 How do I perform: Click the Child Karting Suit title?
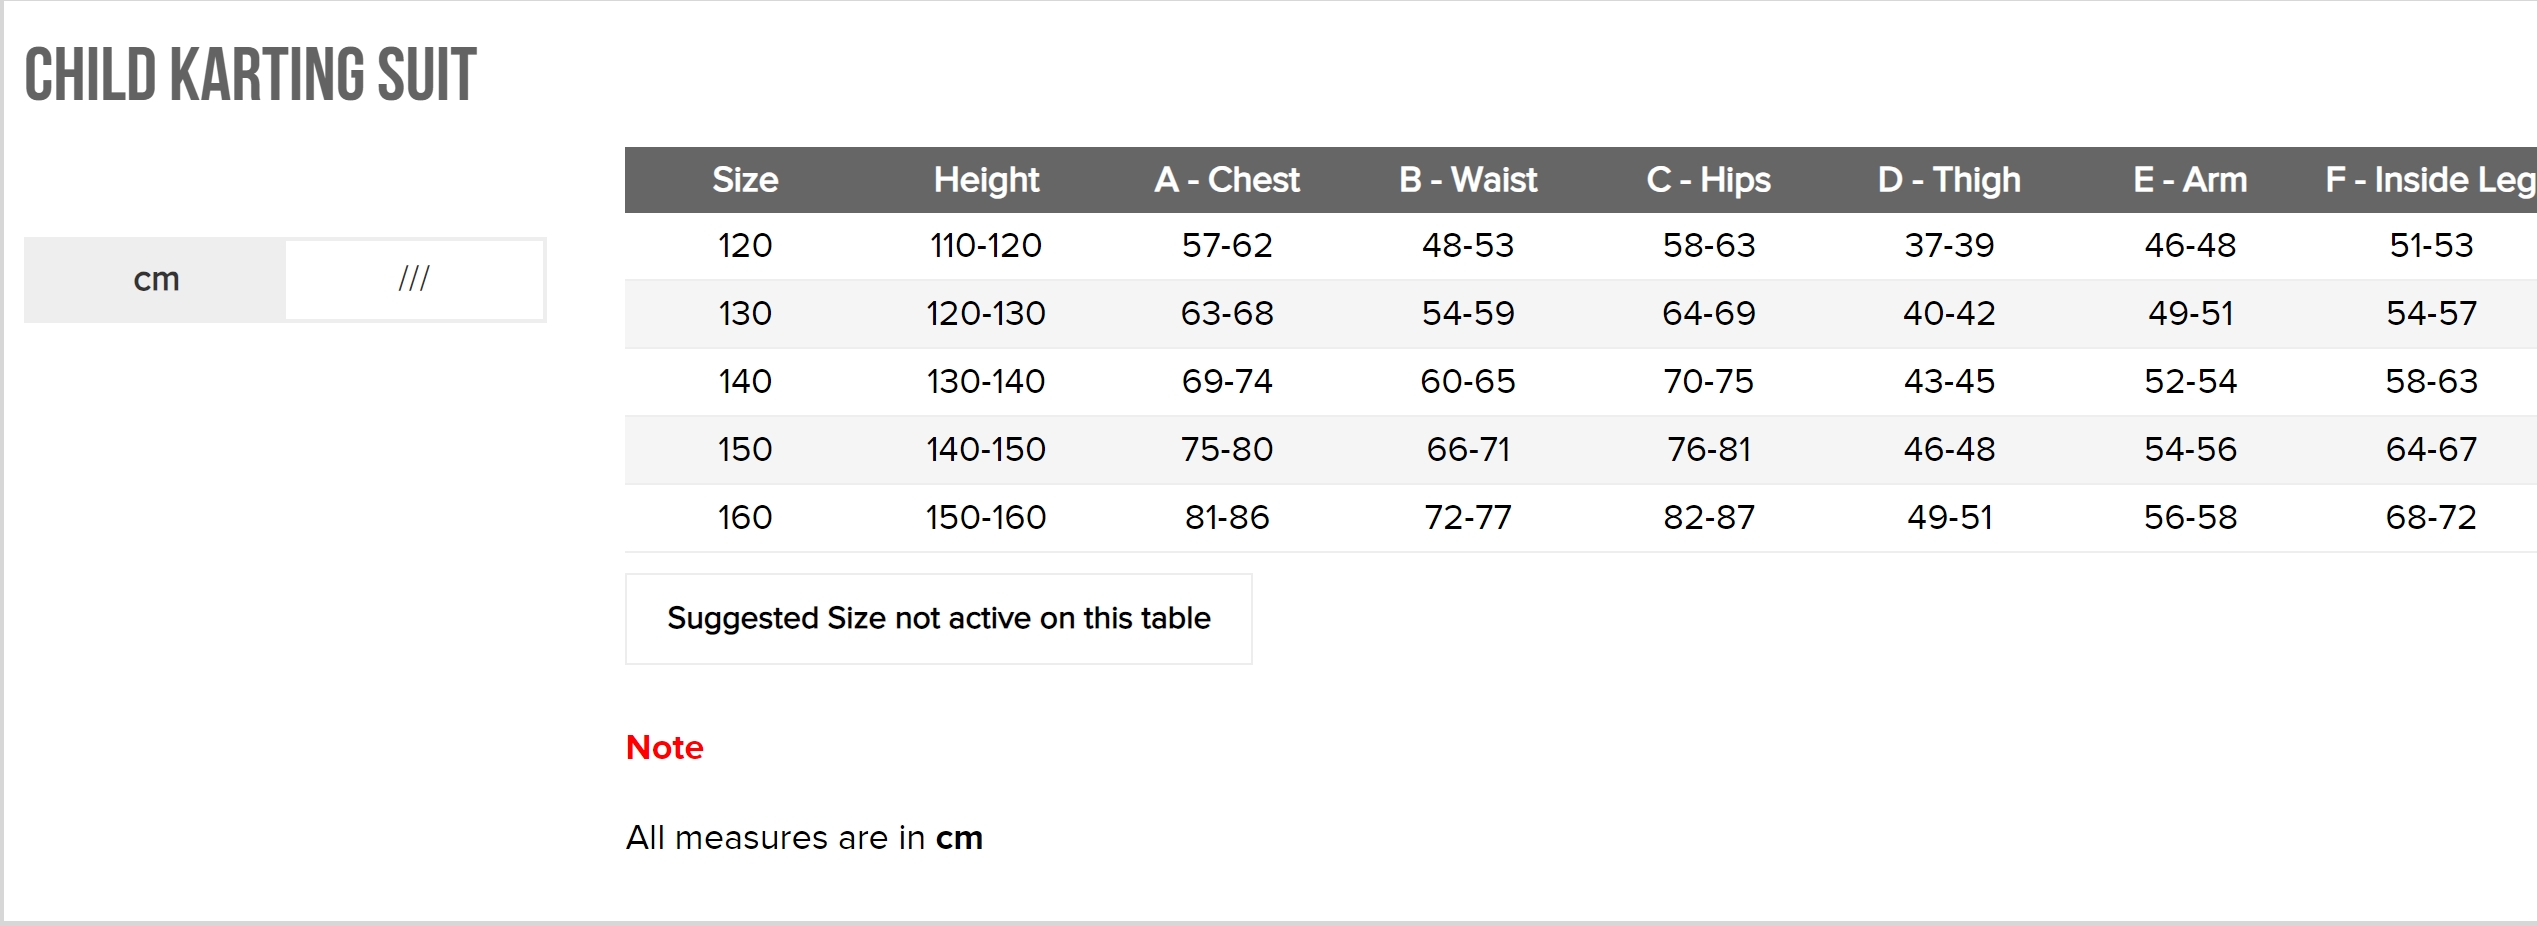[x=251, y=75]
